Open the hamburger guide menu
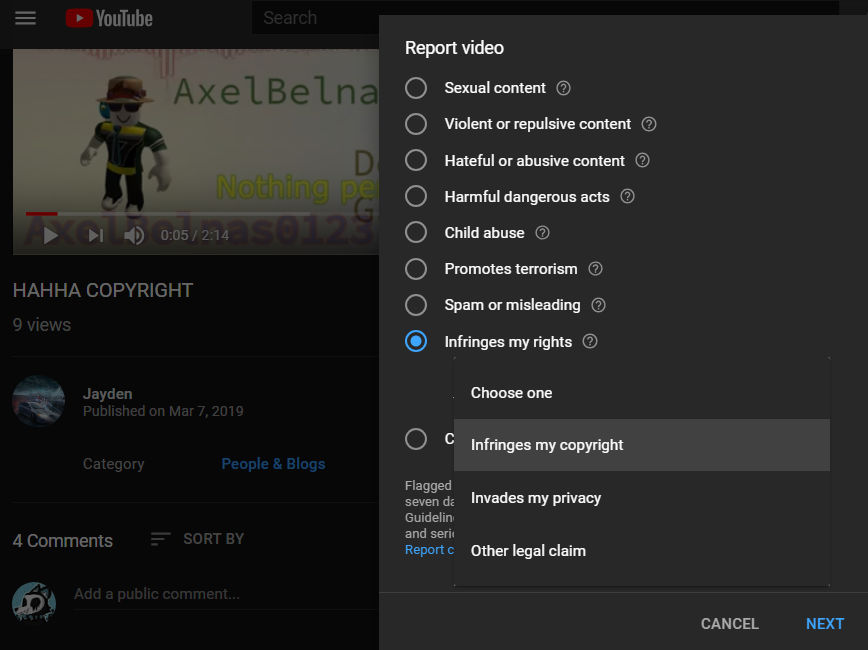Image resolution: width=868 pixels, height=650 pixels. (26, 18)
